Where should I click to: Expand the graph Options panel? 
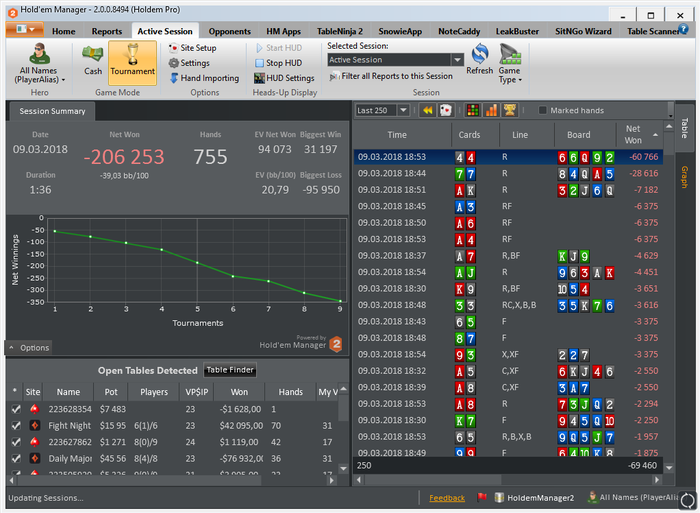coord(29,348)
